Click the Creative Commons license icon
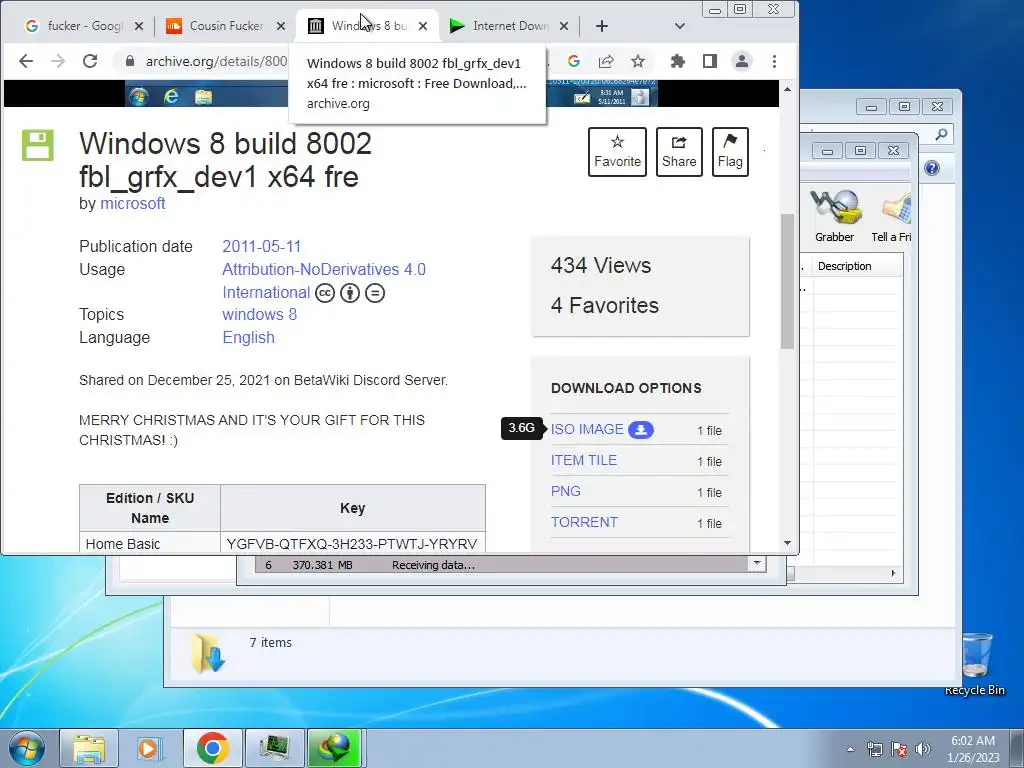 coord(325,293)
